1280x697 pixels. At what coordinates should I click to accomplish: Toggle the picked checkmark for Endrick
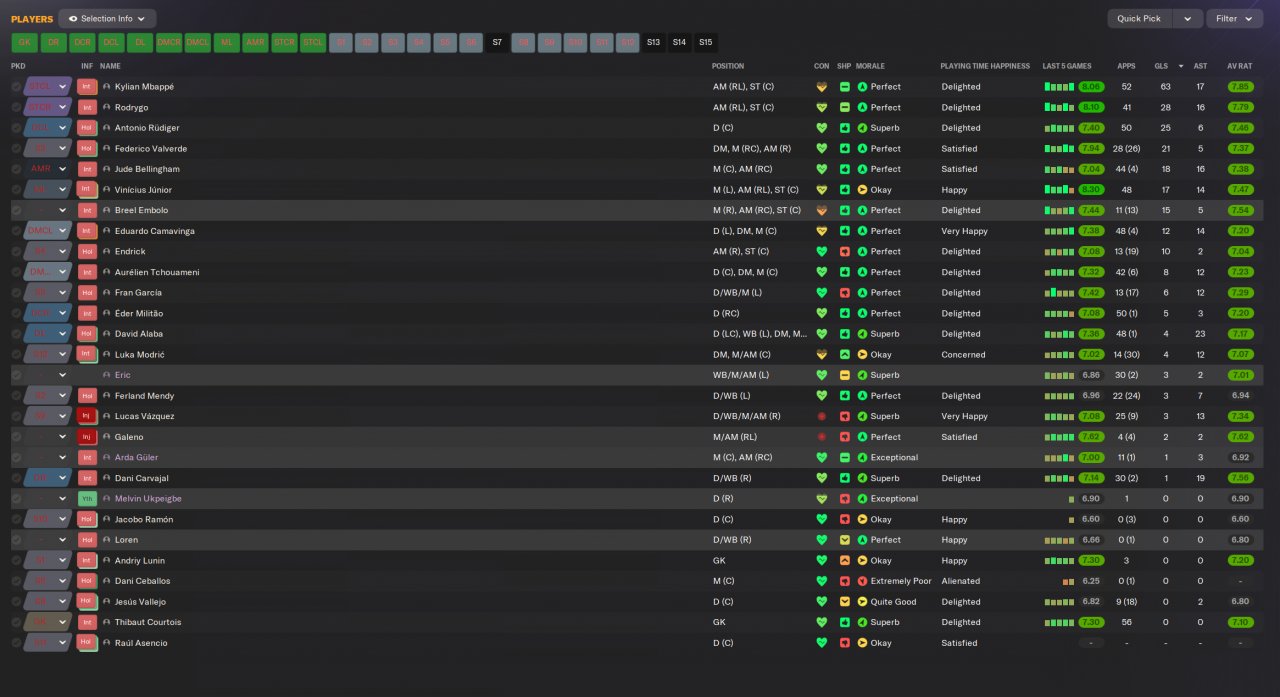click(16, 252)
